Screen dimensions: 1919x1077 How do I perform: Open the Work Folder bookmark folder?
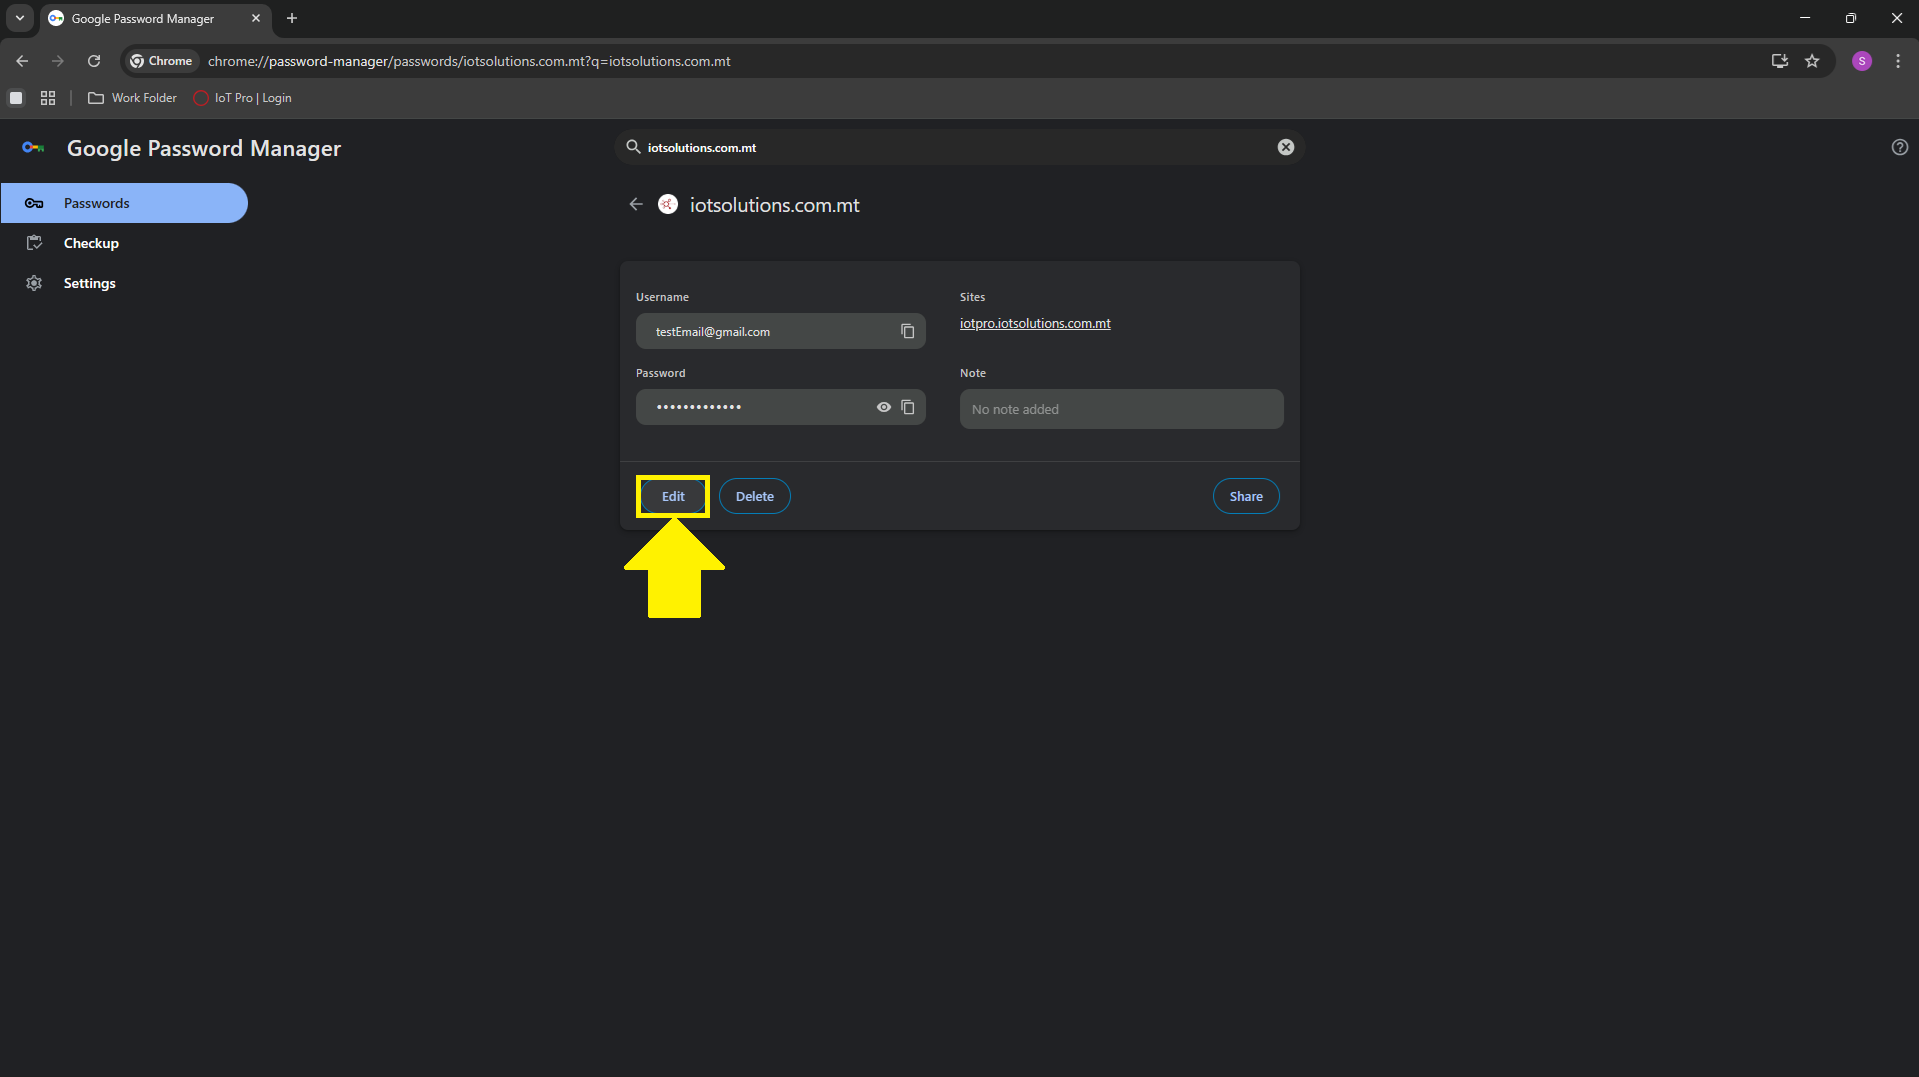coord(132,98)
